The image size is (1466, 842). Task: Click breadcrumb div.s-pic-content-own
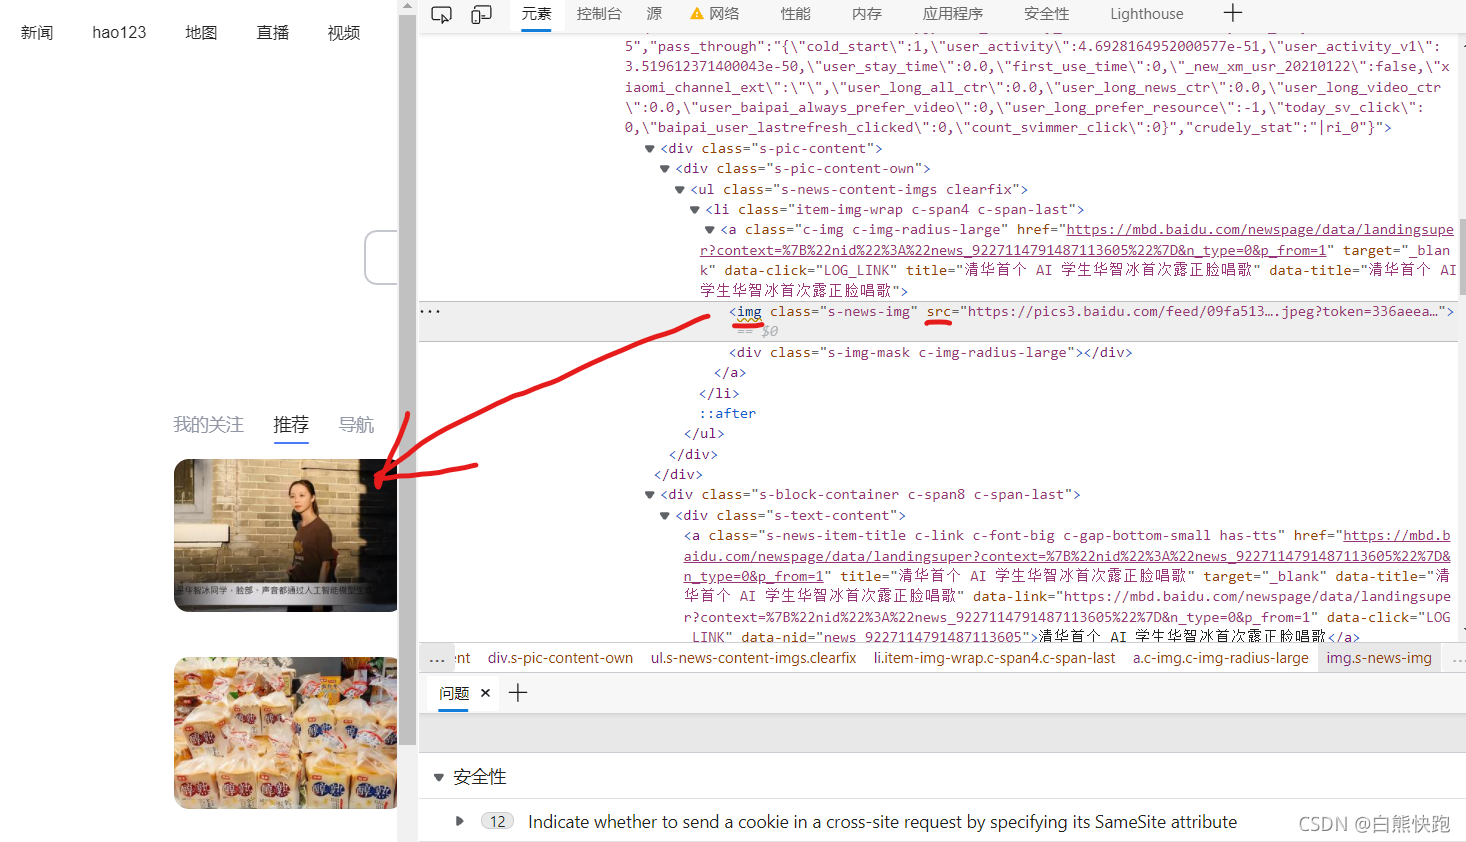(x=560, y=658)
